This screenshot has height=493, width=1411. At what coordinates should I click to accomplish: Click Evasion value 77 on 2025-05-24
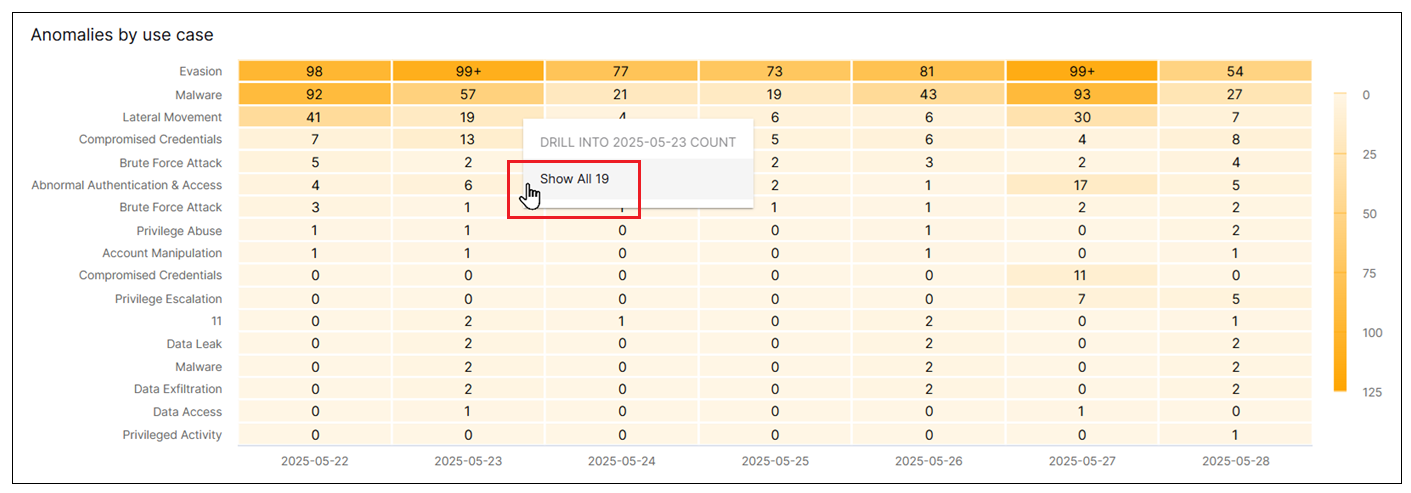(622, 71)
